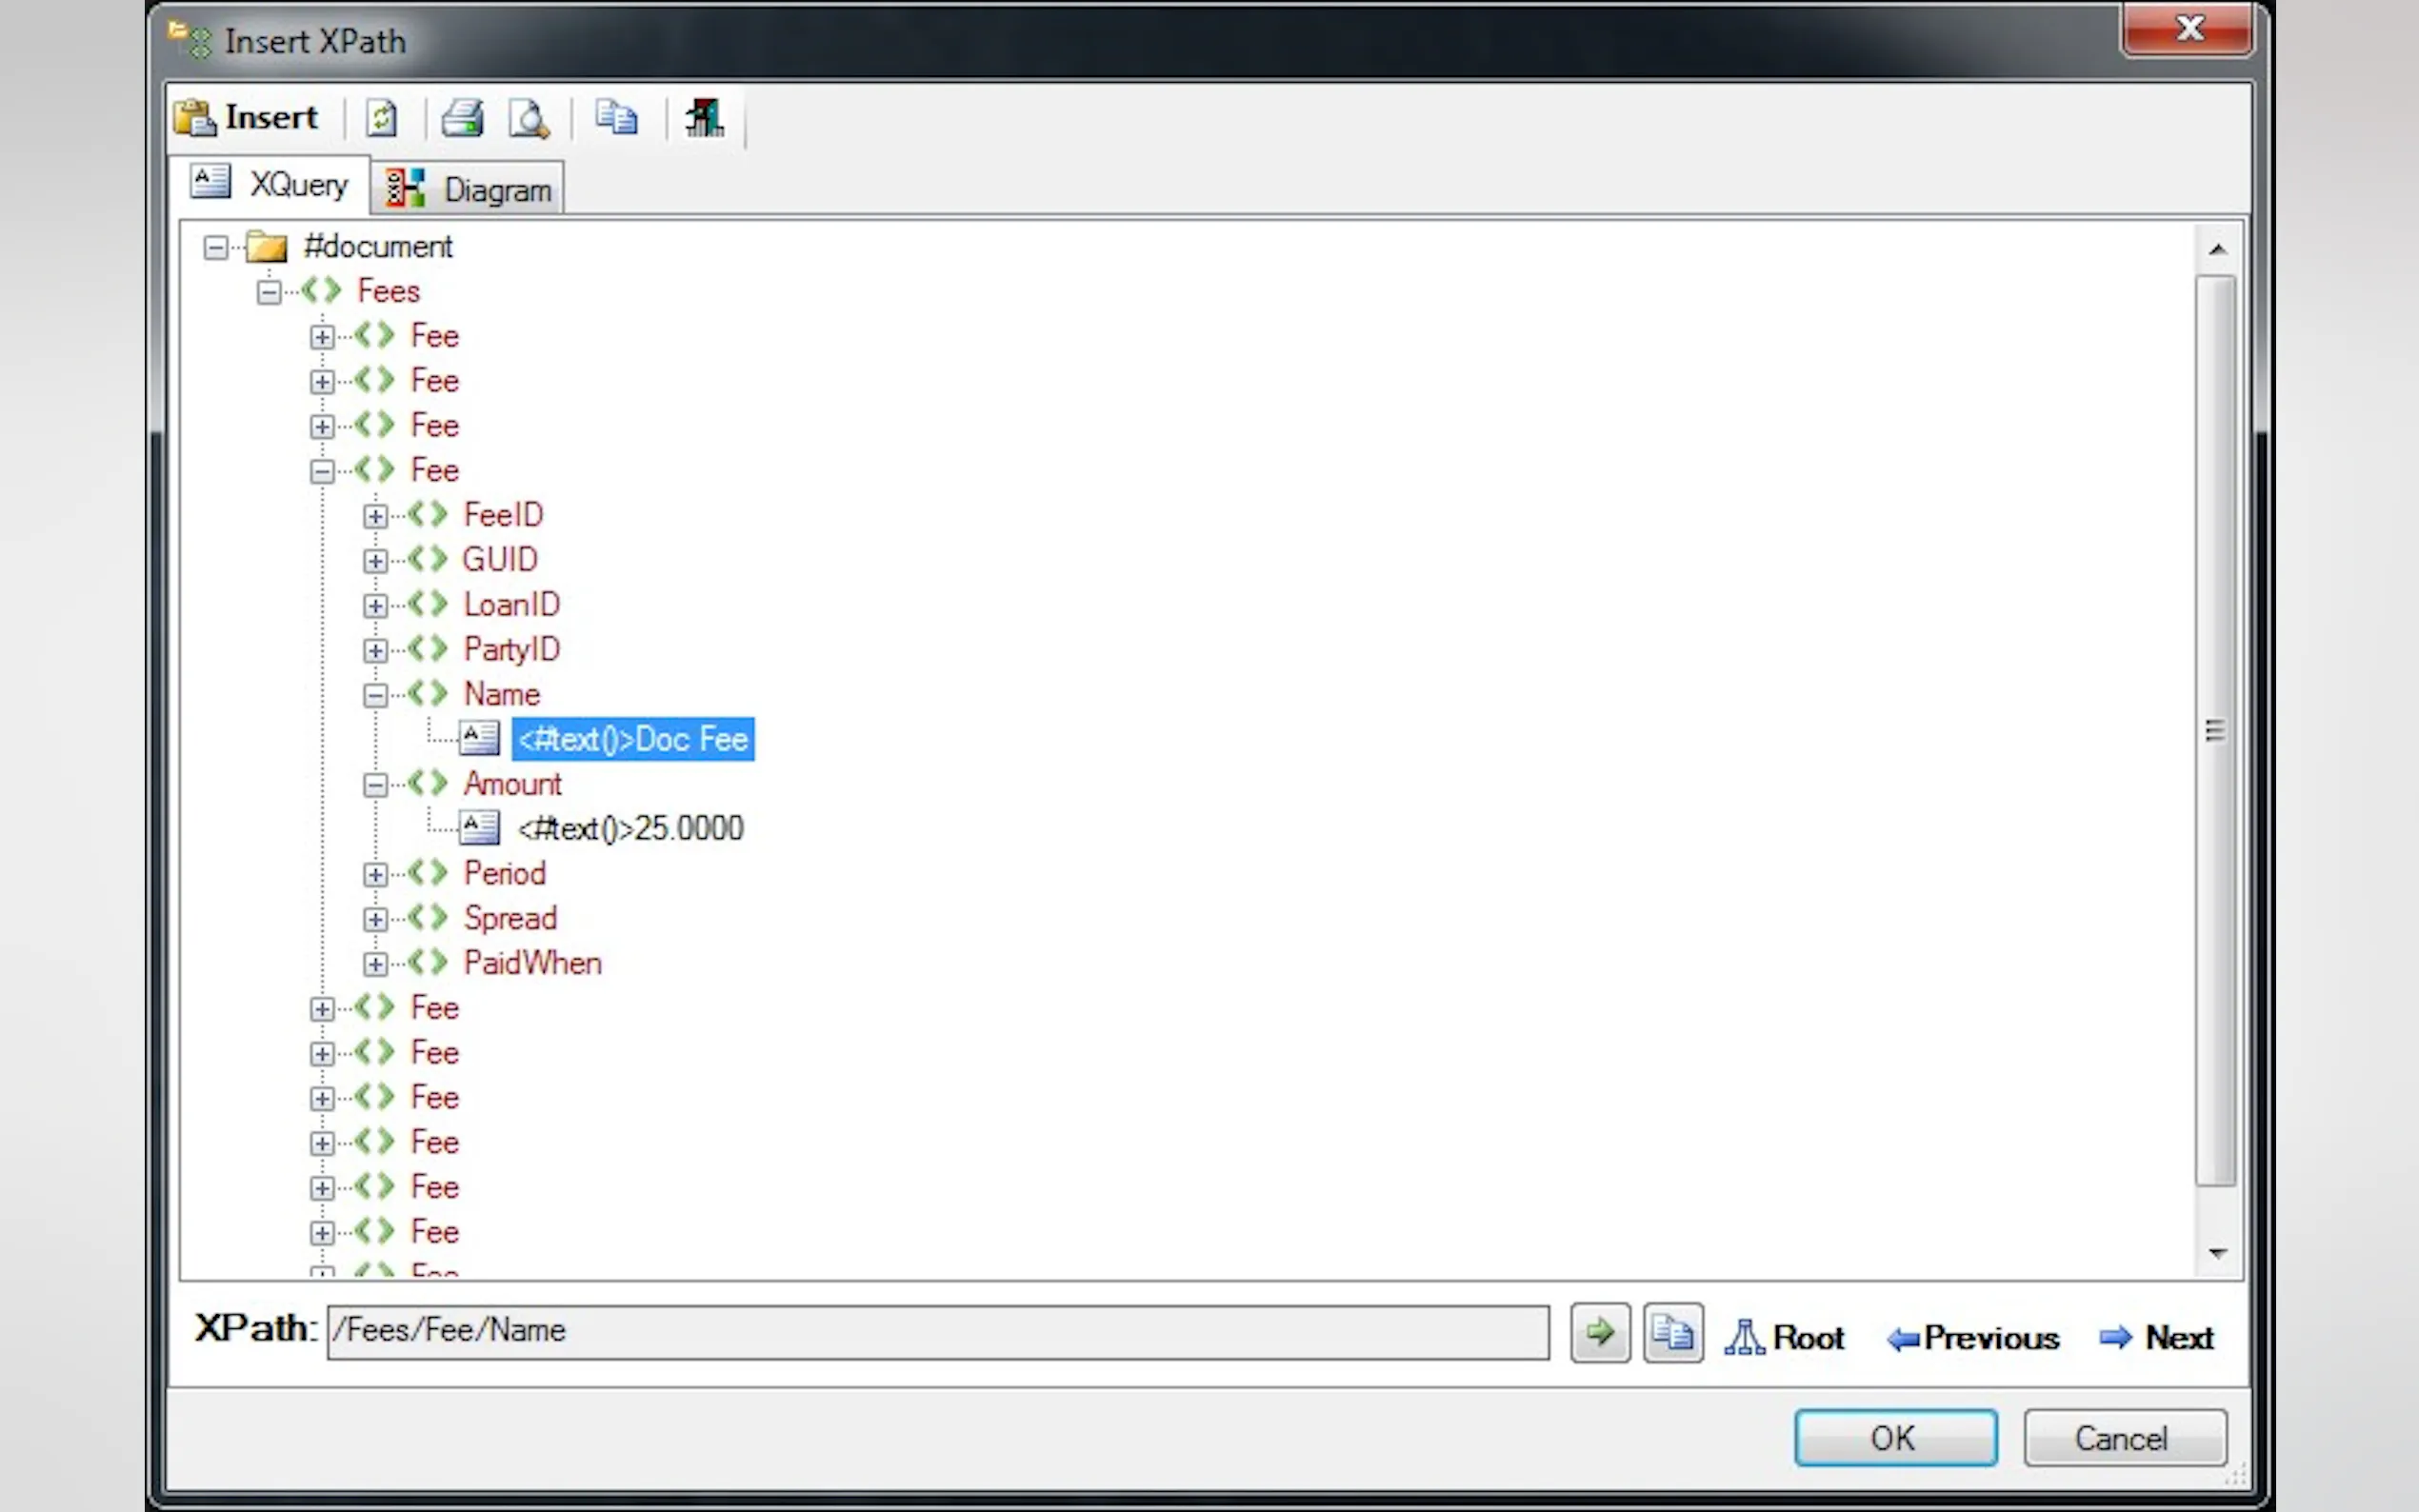Click the exit door toolbar icon
Image resolution: width=2419 pixels, height=1512 pixels.
(x=704, y=118)
